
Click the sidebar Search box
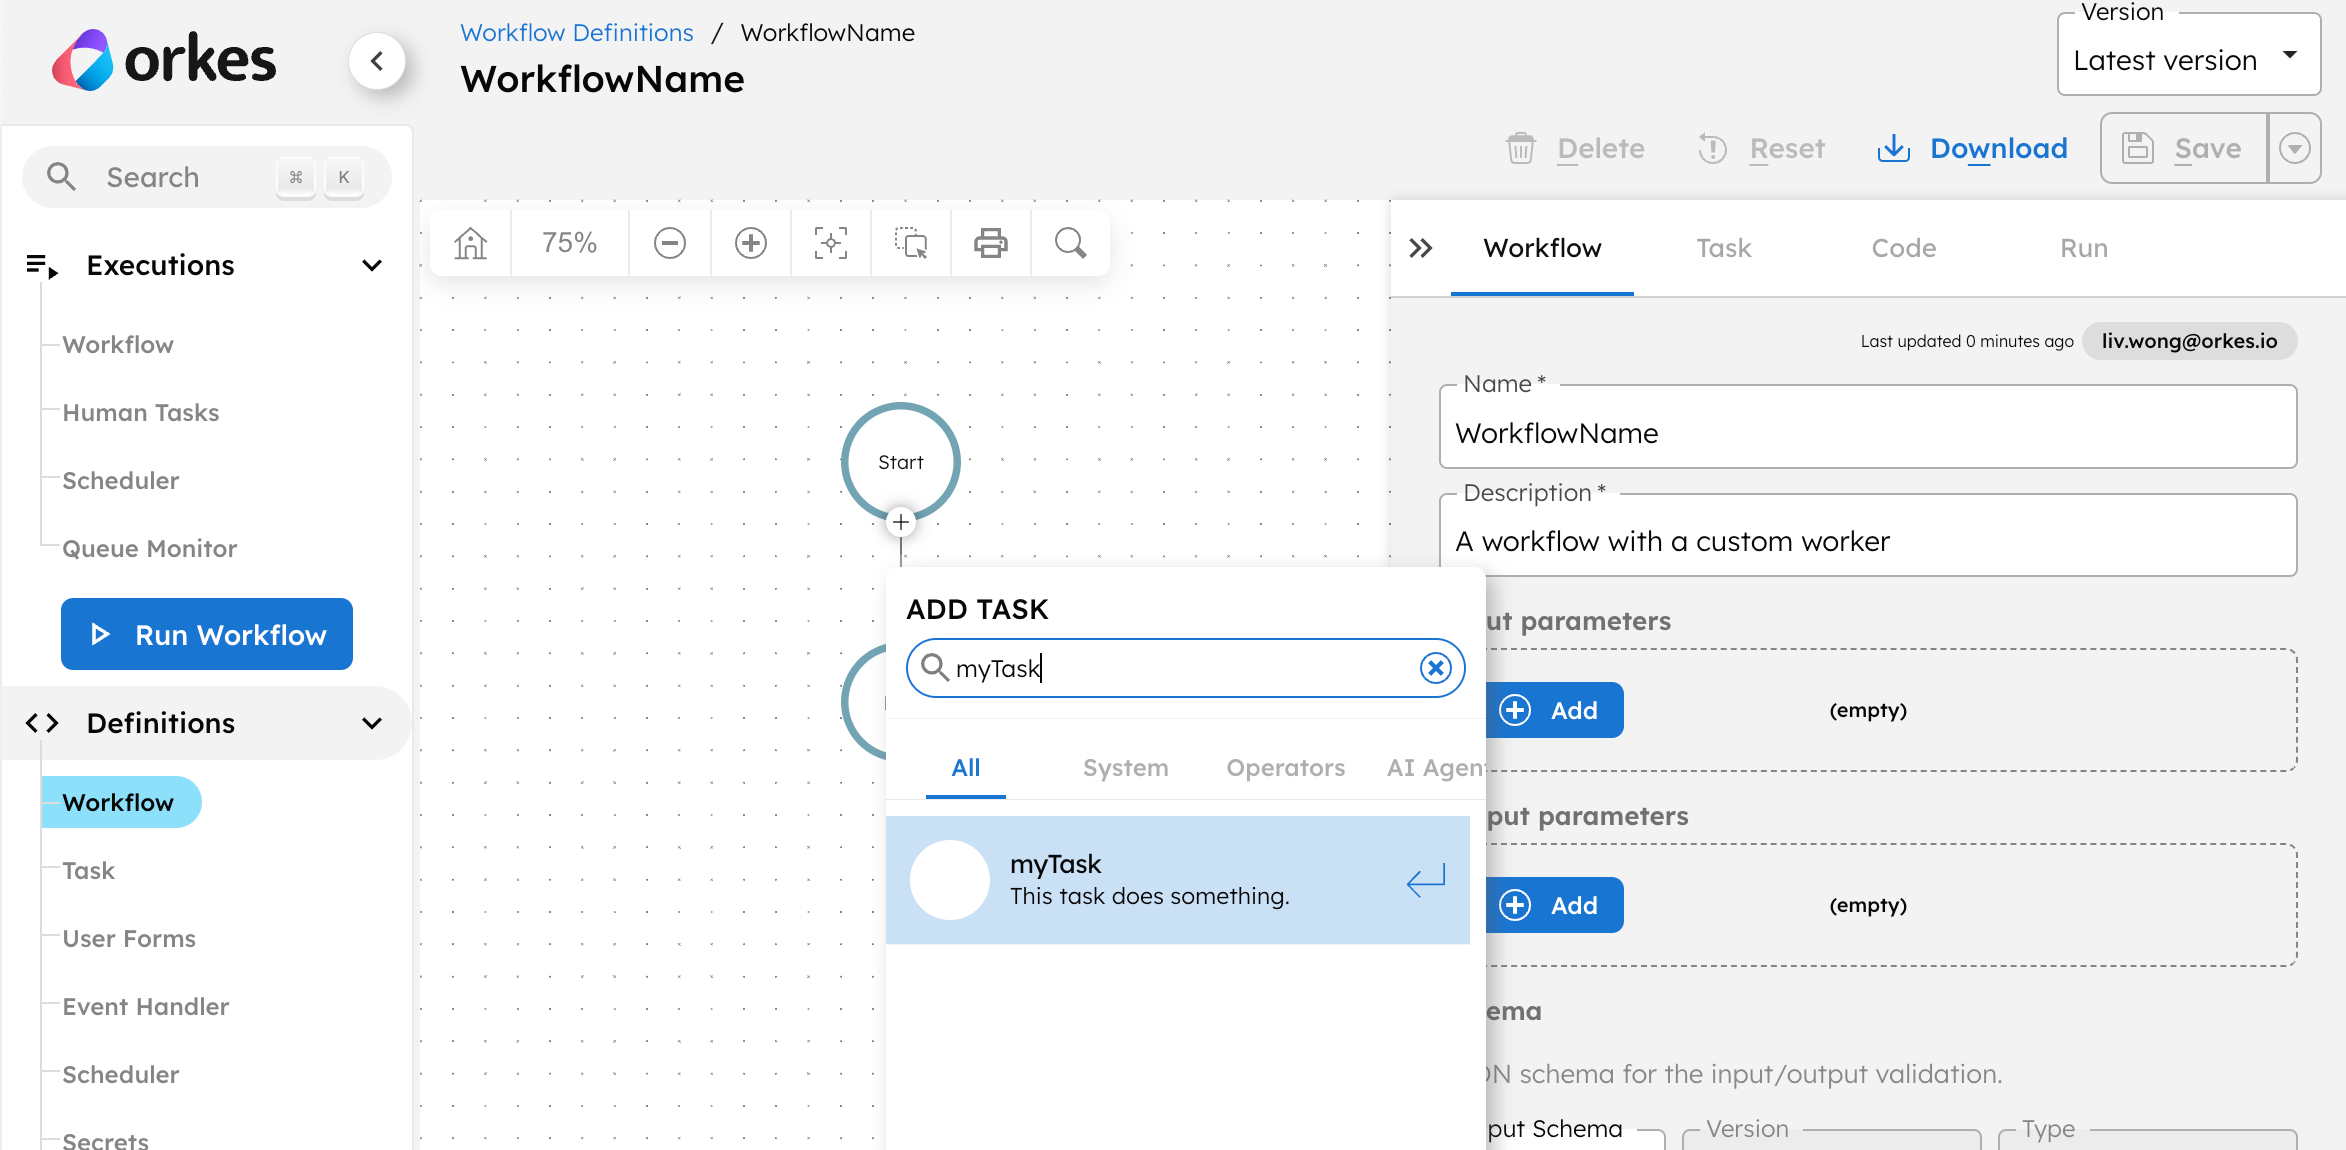(207, 177)
